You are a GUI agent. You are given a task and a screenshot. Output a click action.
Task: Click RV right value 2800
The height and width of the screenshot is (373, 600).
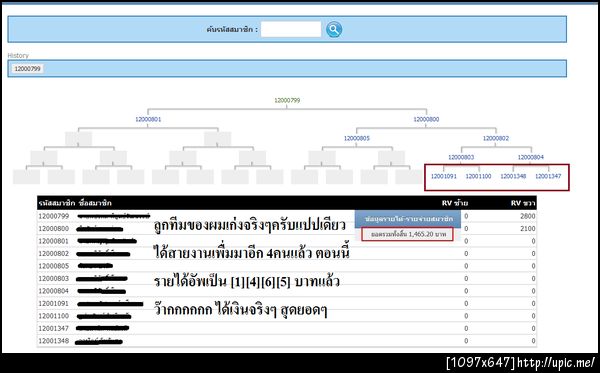coord(527,216)
